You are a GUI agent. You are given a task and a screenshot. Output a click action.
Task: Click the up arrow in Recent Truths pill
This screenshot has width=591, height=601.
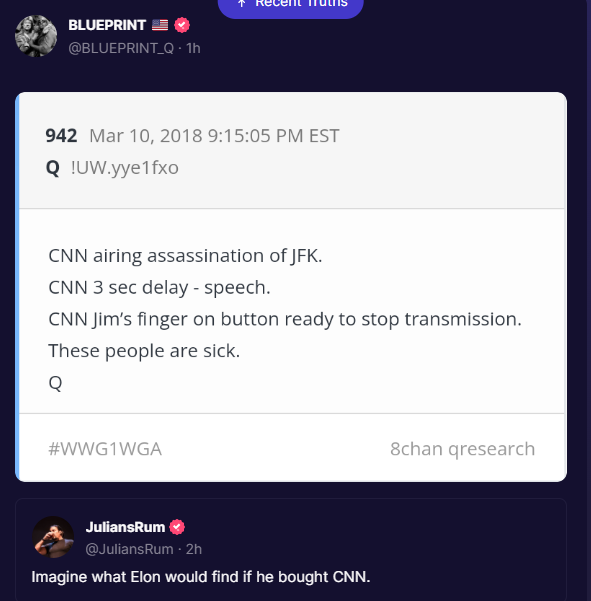tap(241, 4)
